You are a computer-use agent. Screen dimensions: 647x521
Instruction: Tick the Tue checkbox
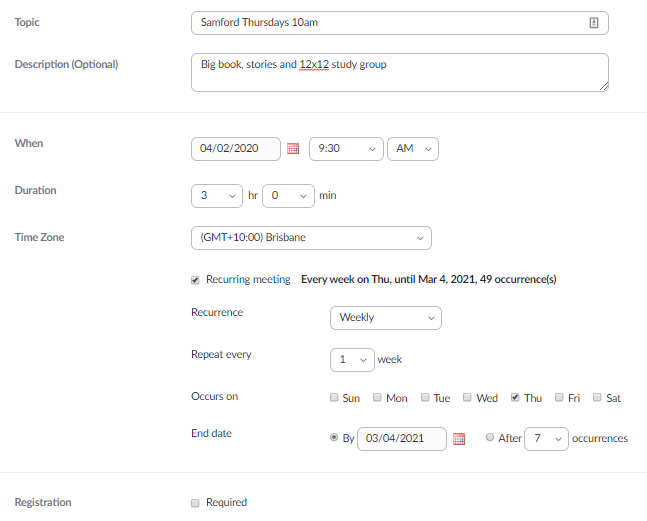425,397
